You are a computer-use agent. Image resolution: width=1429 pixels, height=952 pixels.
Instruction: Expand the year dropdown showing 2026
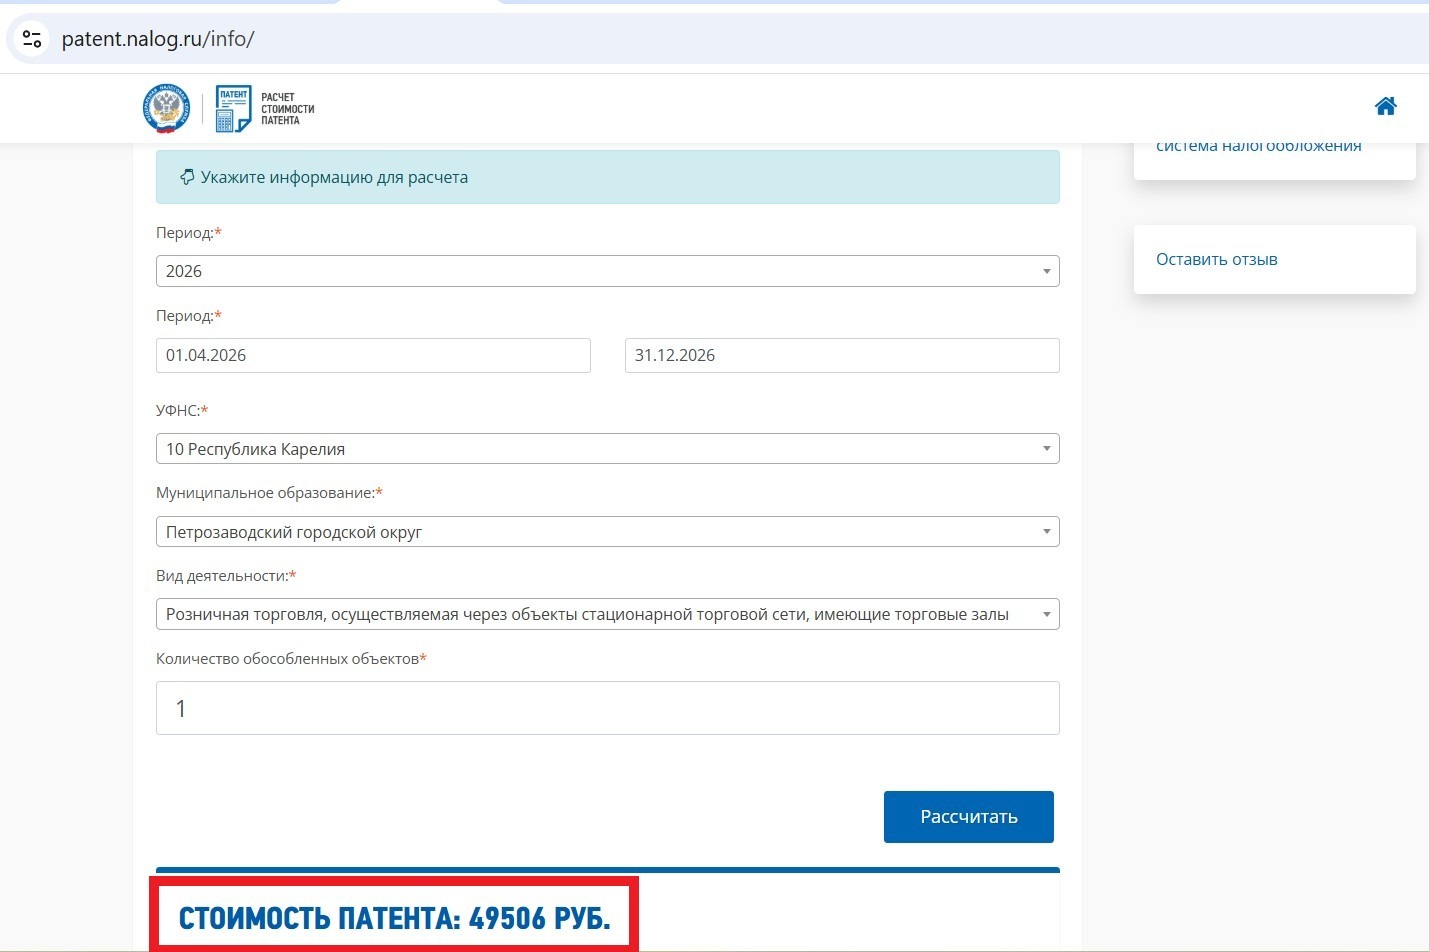pyautogui.click(x=607, y=271)
